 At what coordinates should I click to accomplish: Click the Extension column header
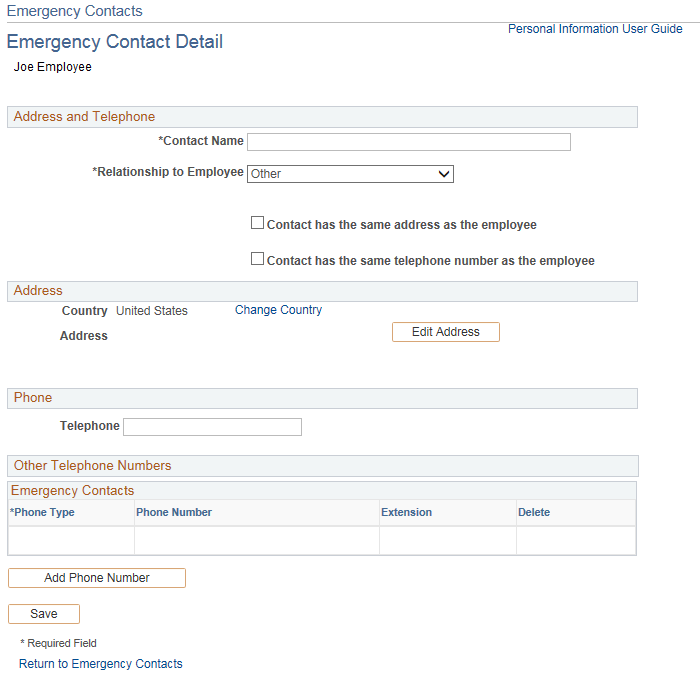click(x=406, y=512)
